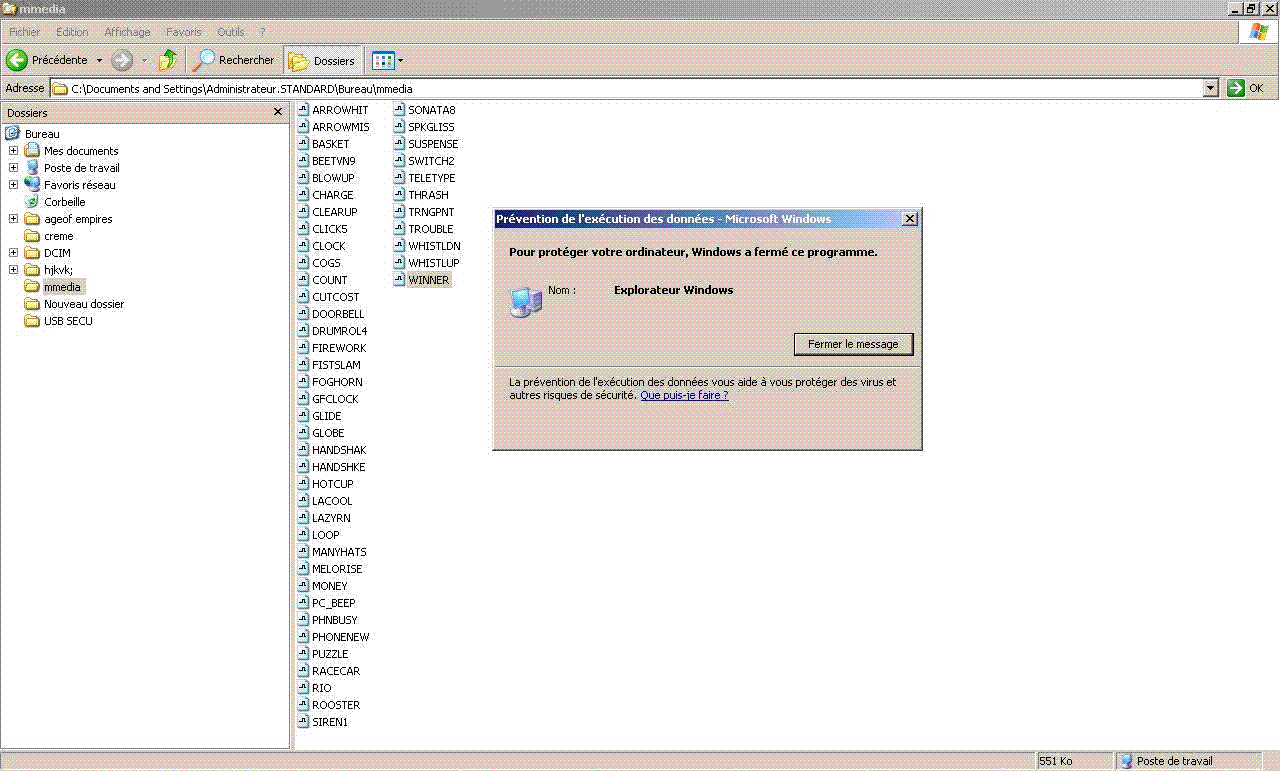Select the Corbeille recycle bin icon

32,202
